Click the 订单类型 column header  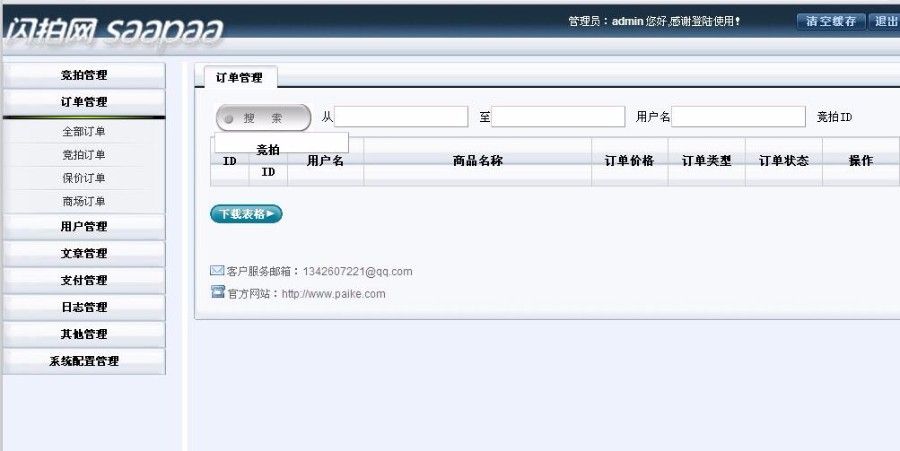tap(707, 161)
